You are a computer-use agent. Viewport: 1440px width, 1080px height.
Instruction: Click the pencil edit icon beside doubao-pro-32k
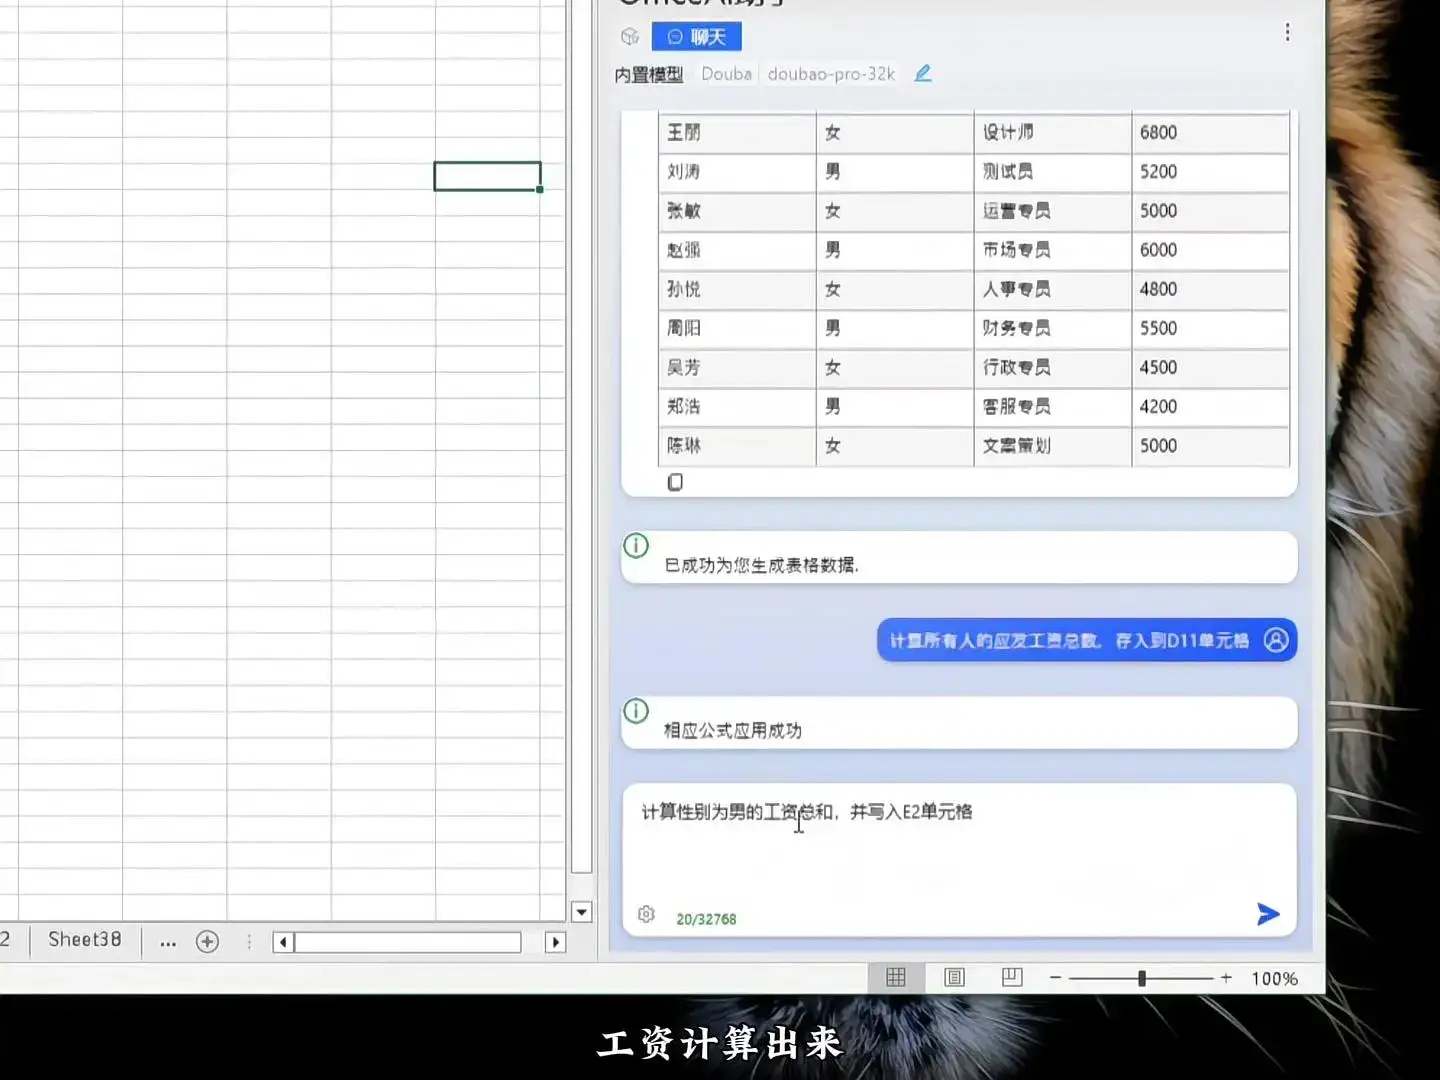click(x=922, y=73)
